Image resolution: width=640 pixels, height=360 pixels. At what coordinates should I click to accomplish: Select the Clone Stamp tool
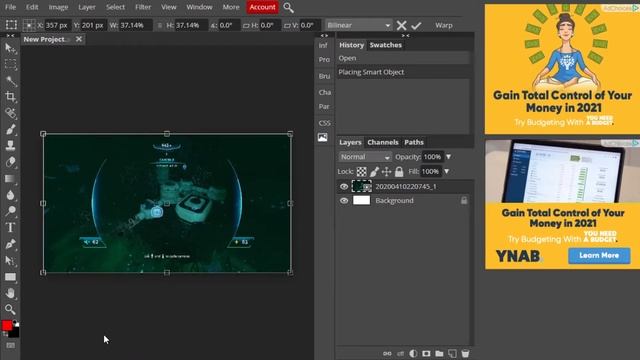coord(10,145)
